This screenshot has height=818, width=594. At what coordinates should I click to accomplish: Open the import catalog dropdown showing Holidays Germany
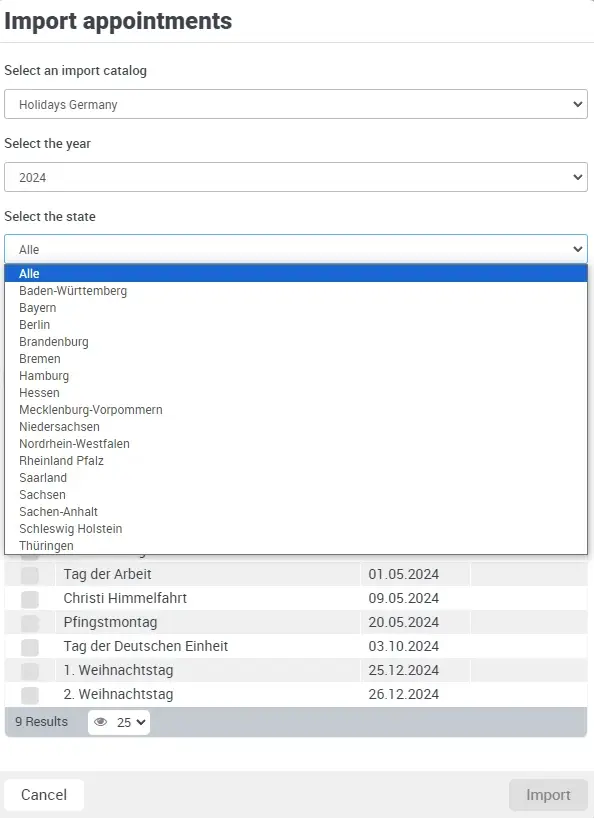296,103
